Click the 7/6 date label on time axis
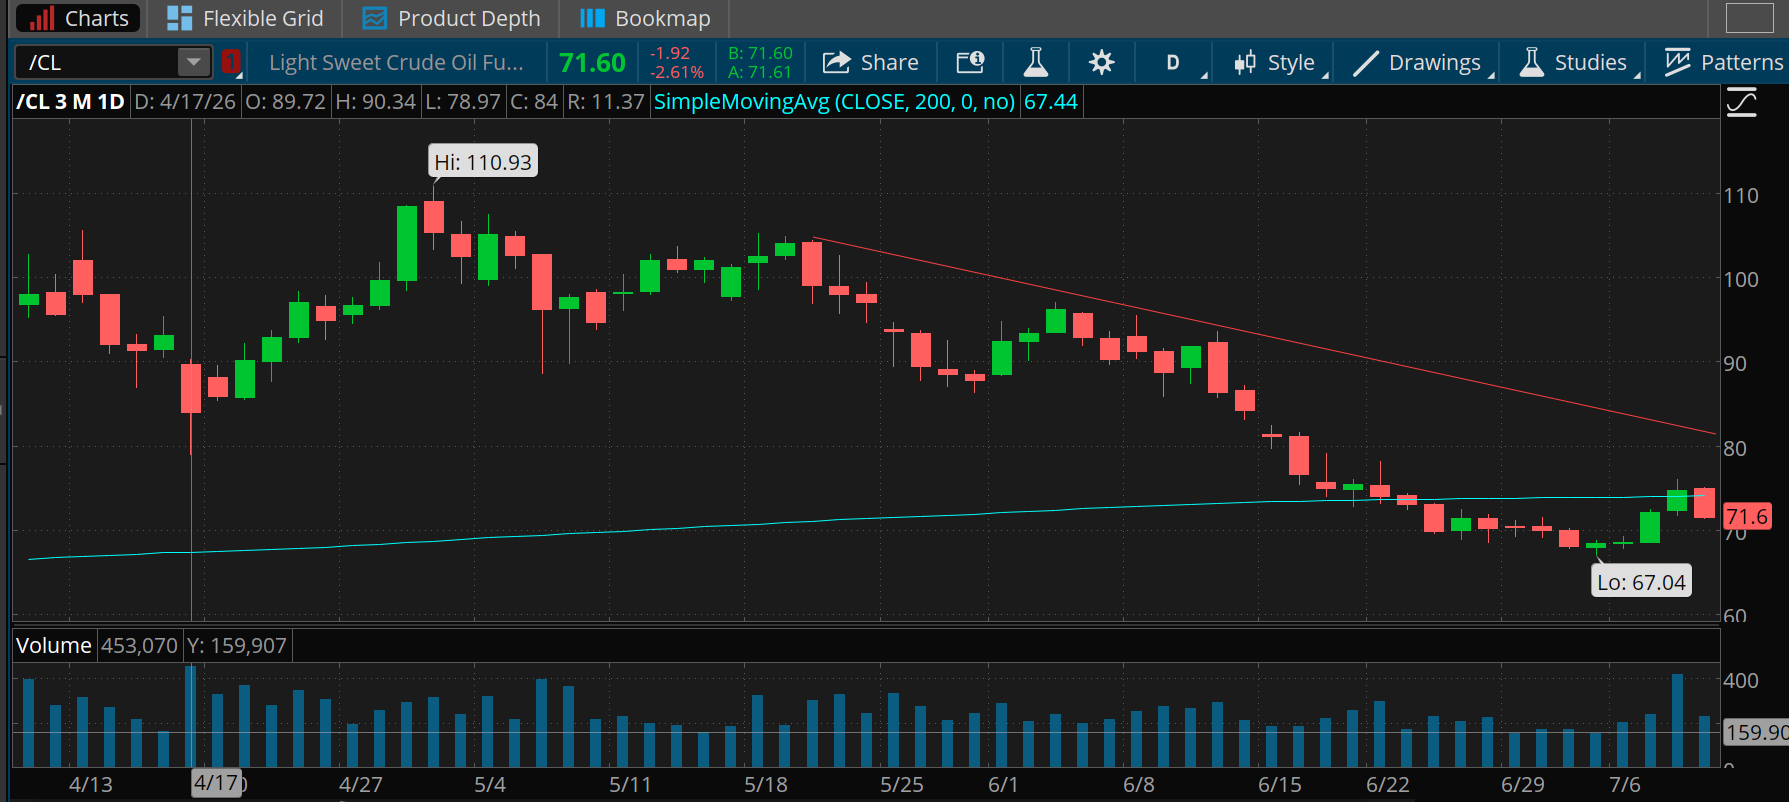Screen dimensions: 1789x802 coord(1625,785)
